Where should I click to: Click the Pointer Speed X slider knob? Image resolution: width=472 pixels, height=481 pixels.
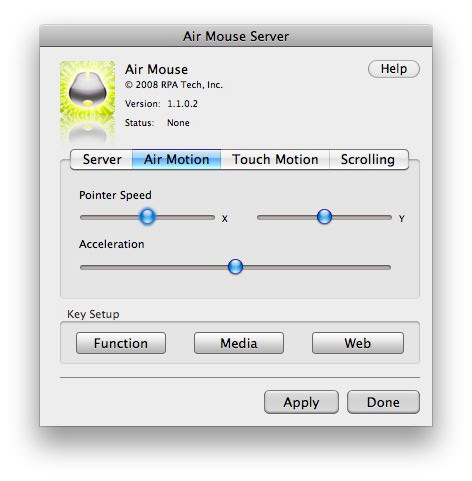tap(147, 217)
